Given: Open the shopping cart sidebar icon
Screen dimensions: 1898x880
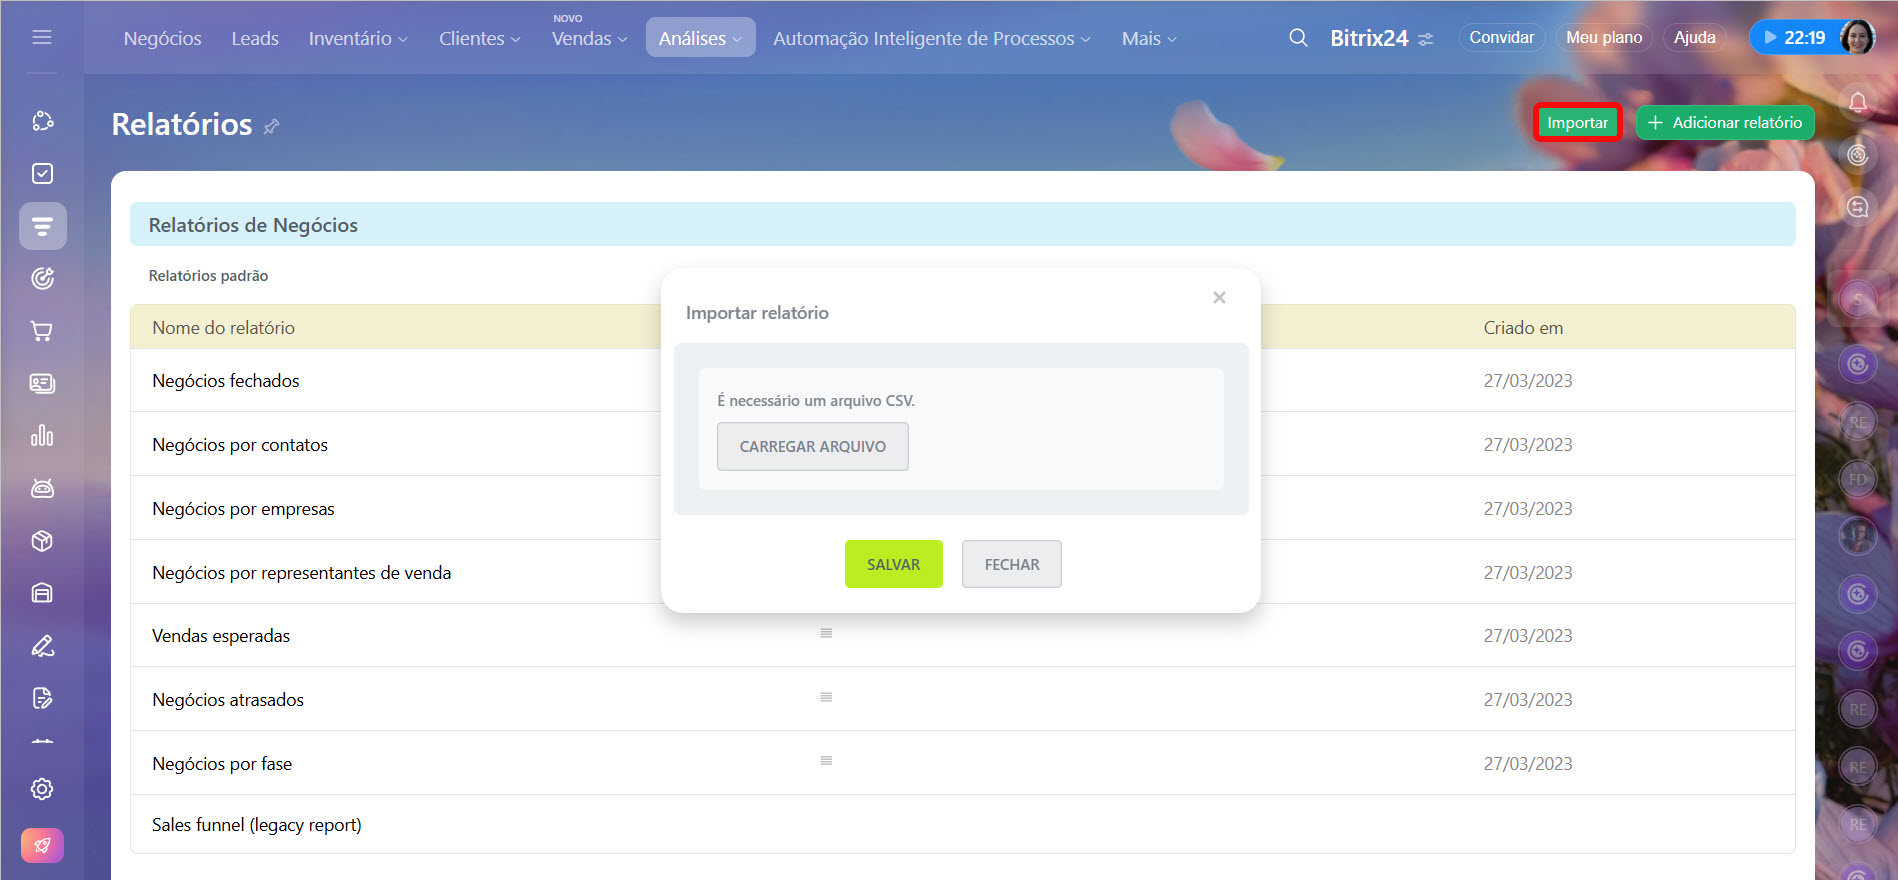Looking at the screenshot, I should pos(42,331).
